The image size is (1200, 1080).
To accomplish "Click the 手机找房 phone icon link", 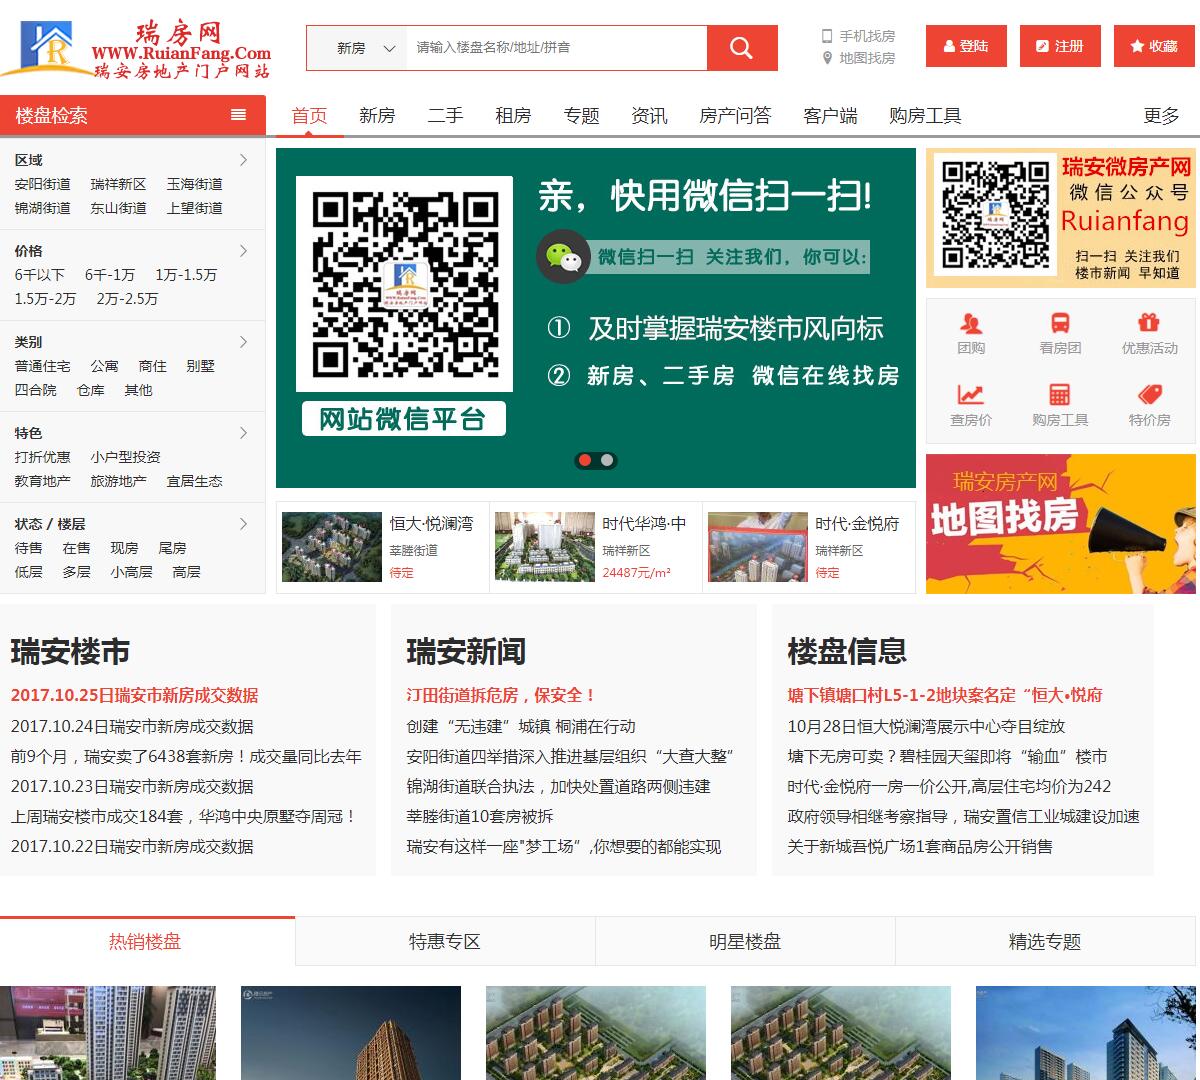I will point(858,36).
